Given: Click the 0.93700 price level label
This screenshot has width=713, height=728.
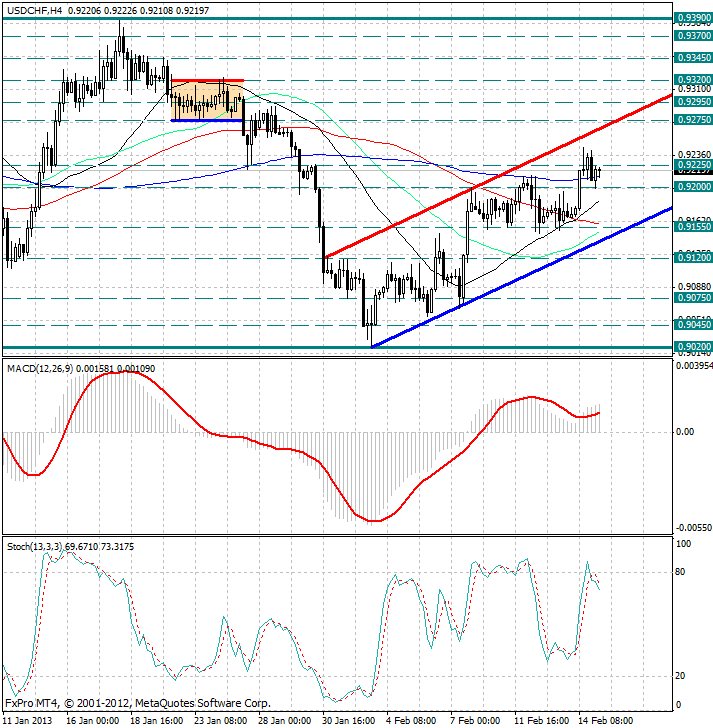Looking at the screenshot, I should pyautogui.click(x=693, y=36).
